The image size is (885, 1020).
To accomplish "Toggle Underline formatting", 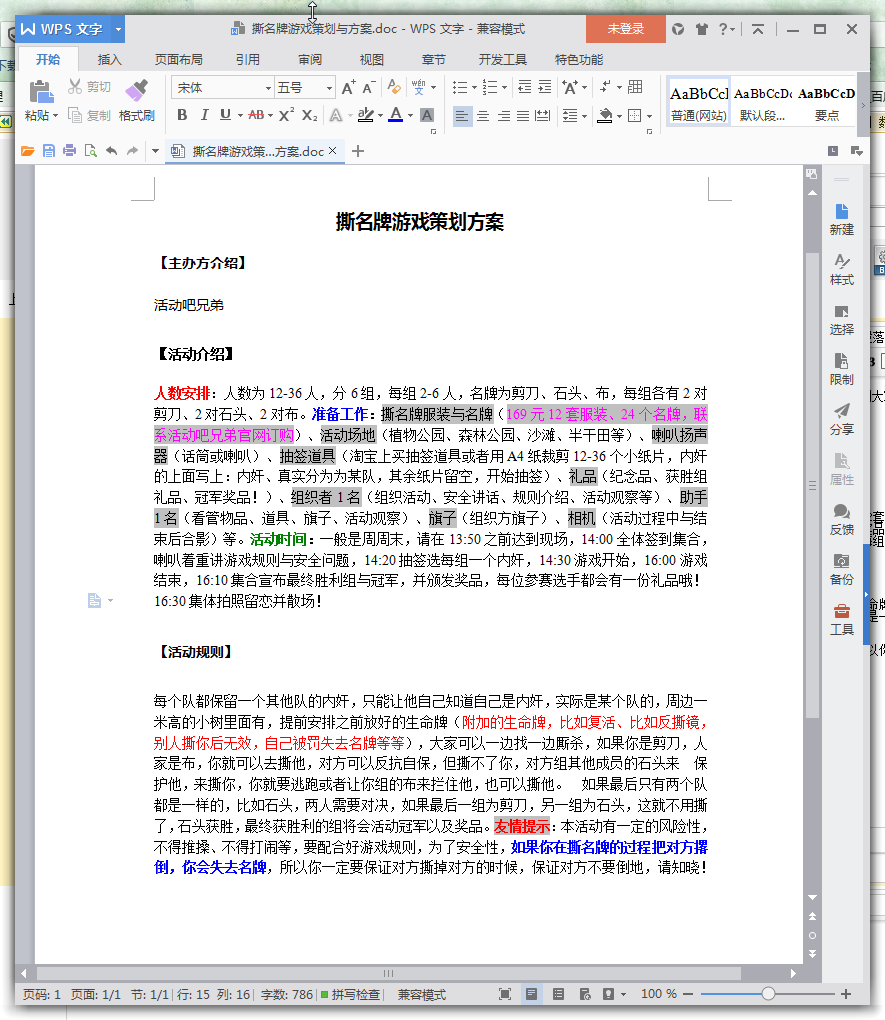I will point(225,115).
